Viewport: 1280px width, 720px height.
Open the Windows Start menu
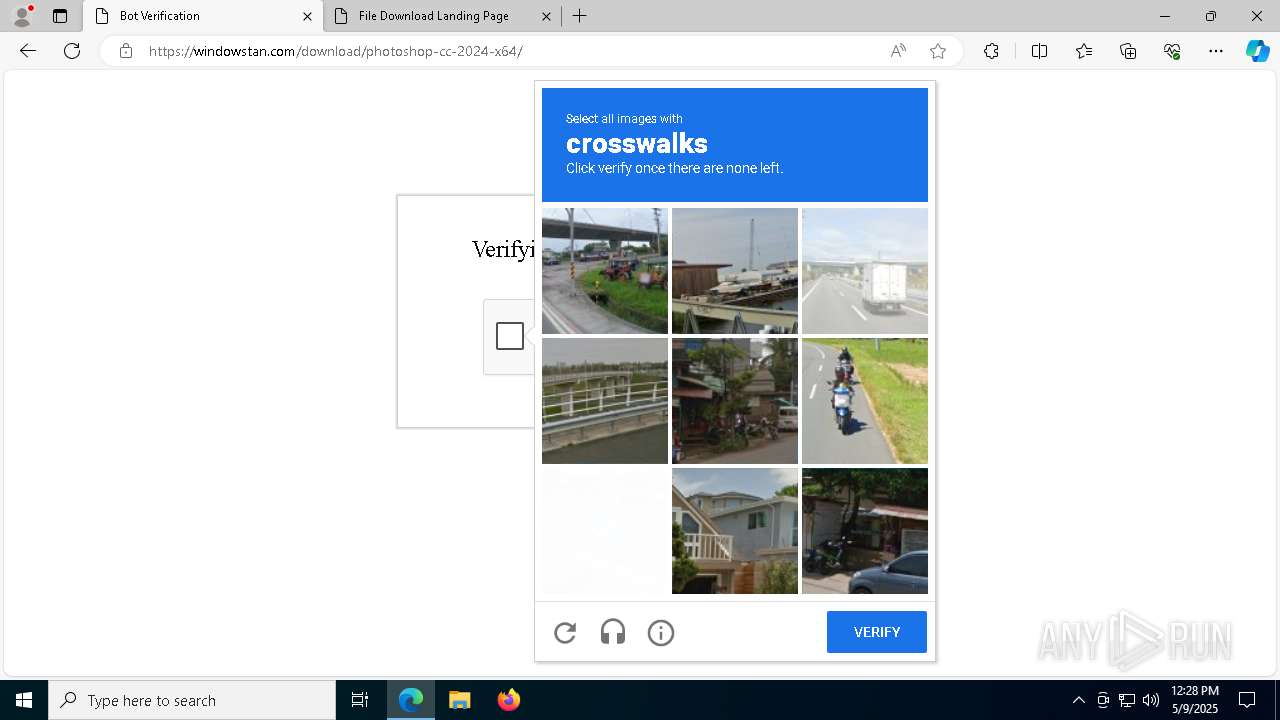click(24, 700)
